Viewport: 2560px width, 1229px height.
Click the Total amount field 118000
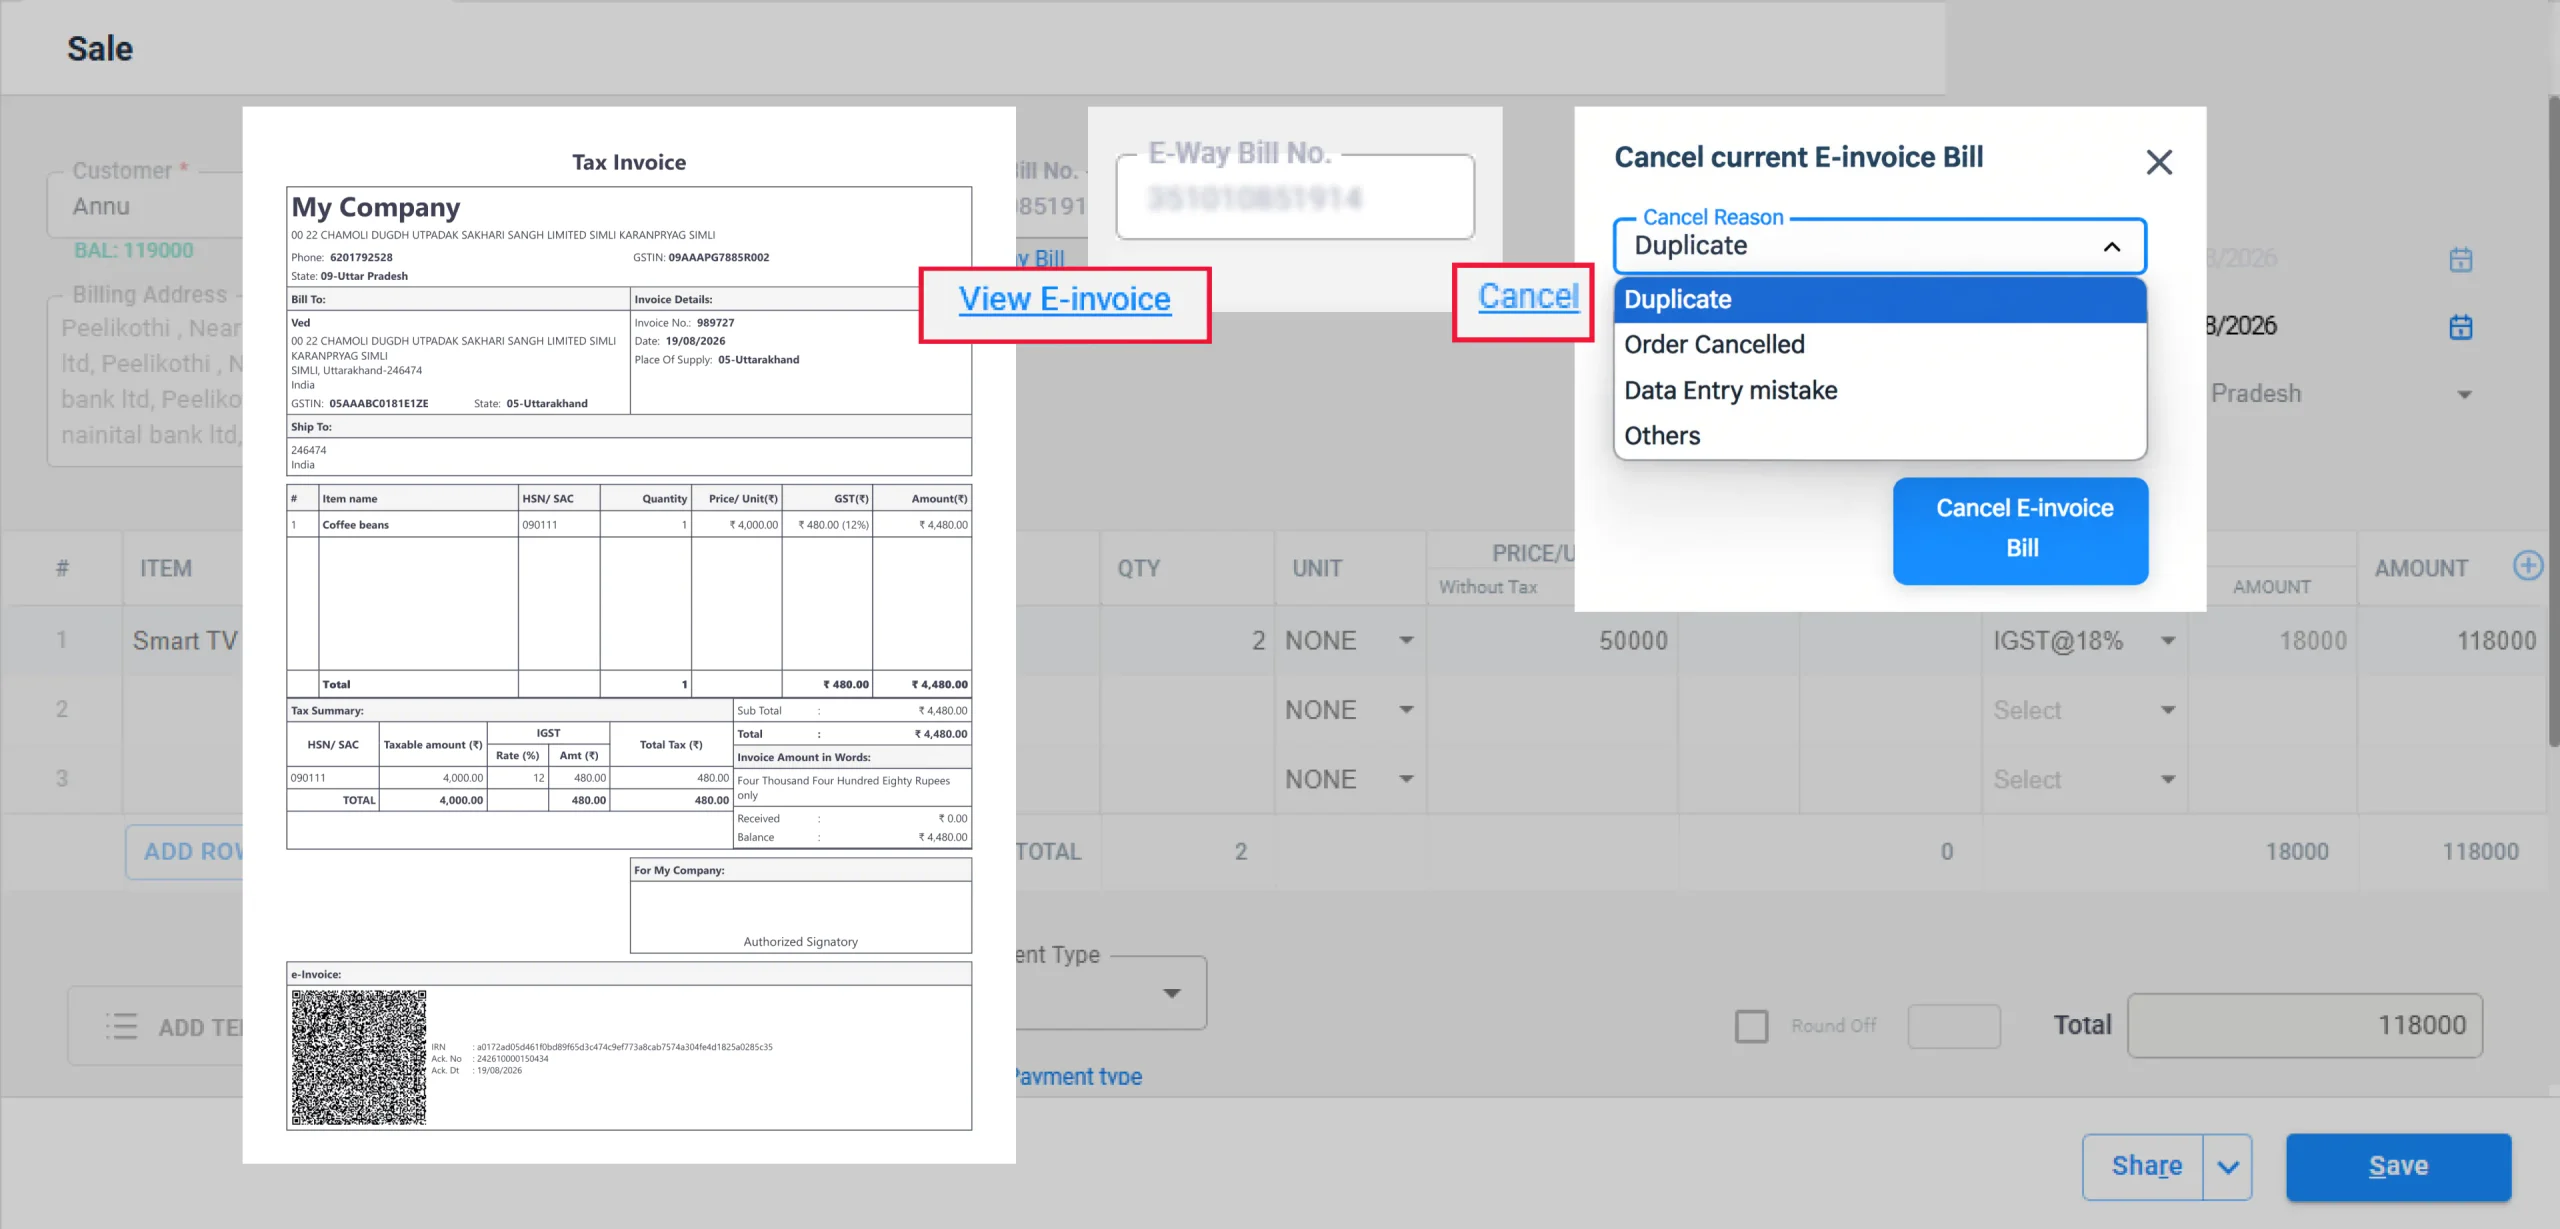2305,1025
